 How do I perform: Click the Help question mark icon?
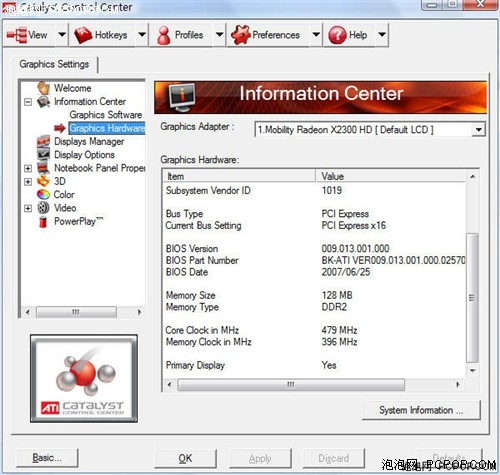point(337,35)
